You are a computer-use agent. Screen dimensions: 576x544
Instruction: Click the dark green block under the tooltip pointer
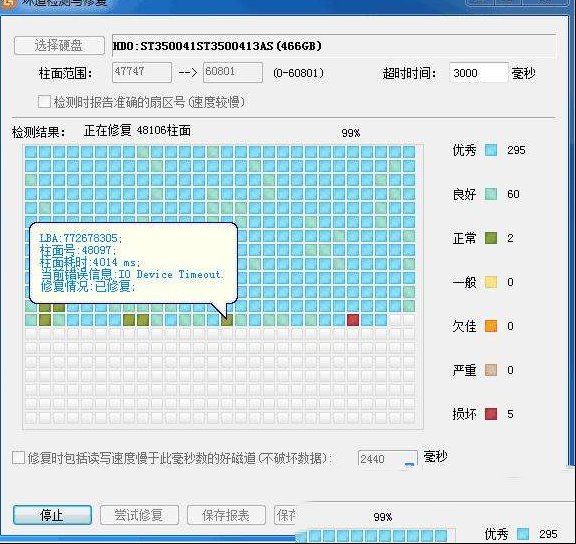click(x=227, y=320)
